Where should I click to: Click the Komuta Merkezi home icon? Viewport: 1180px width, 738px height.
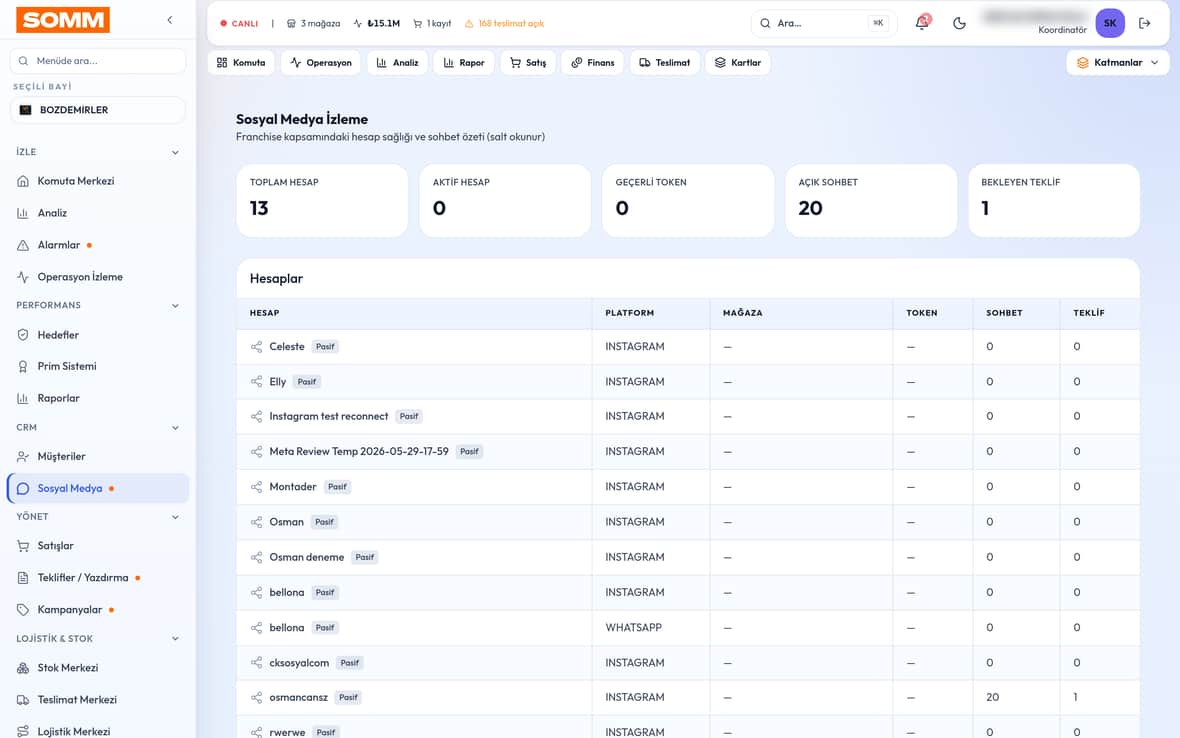23,181
